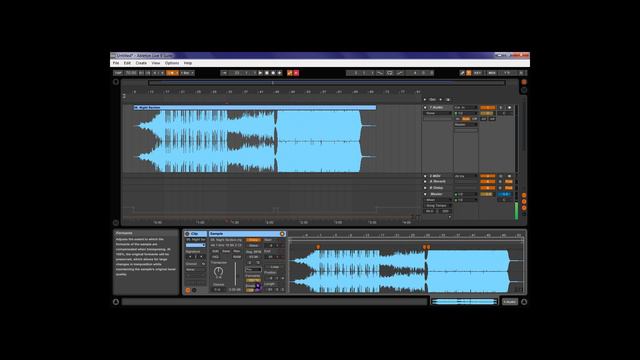Select the first orange warp marker in sample editor
The width and height of the screenshot is (640, 360).
click(x=318, y=247)
